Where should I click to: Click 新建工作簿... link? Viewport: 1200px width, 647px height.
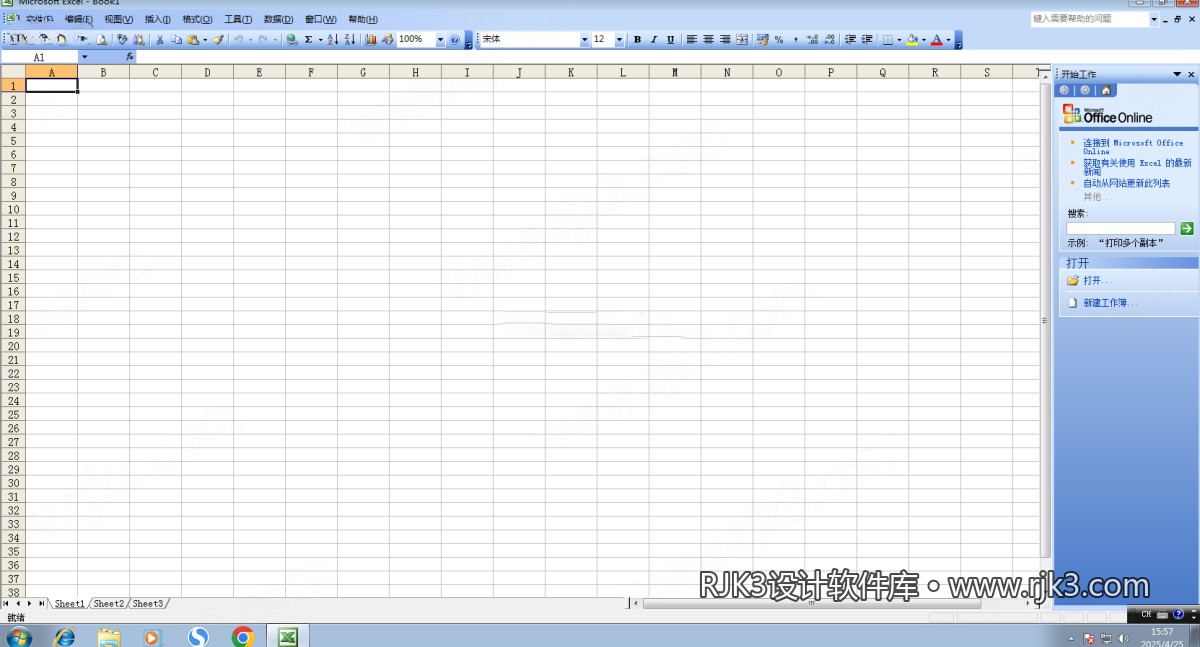[1110, 302]
